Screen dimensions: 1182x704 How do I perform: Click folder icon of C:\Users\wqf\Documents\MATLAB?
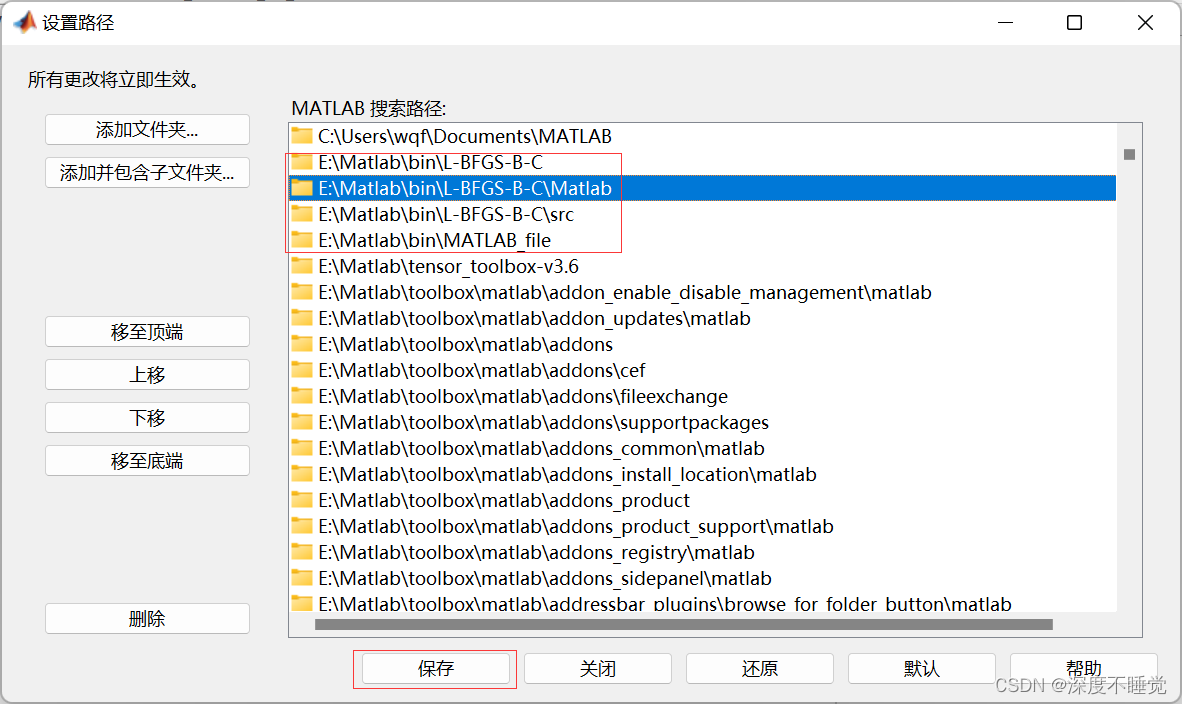302,136
